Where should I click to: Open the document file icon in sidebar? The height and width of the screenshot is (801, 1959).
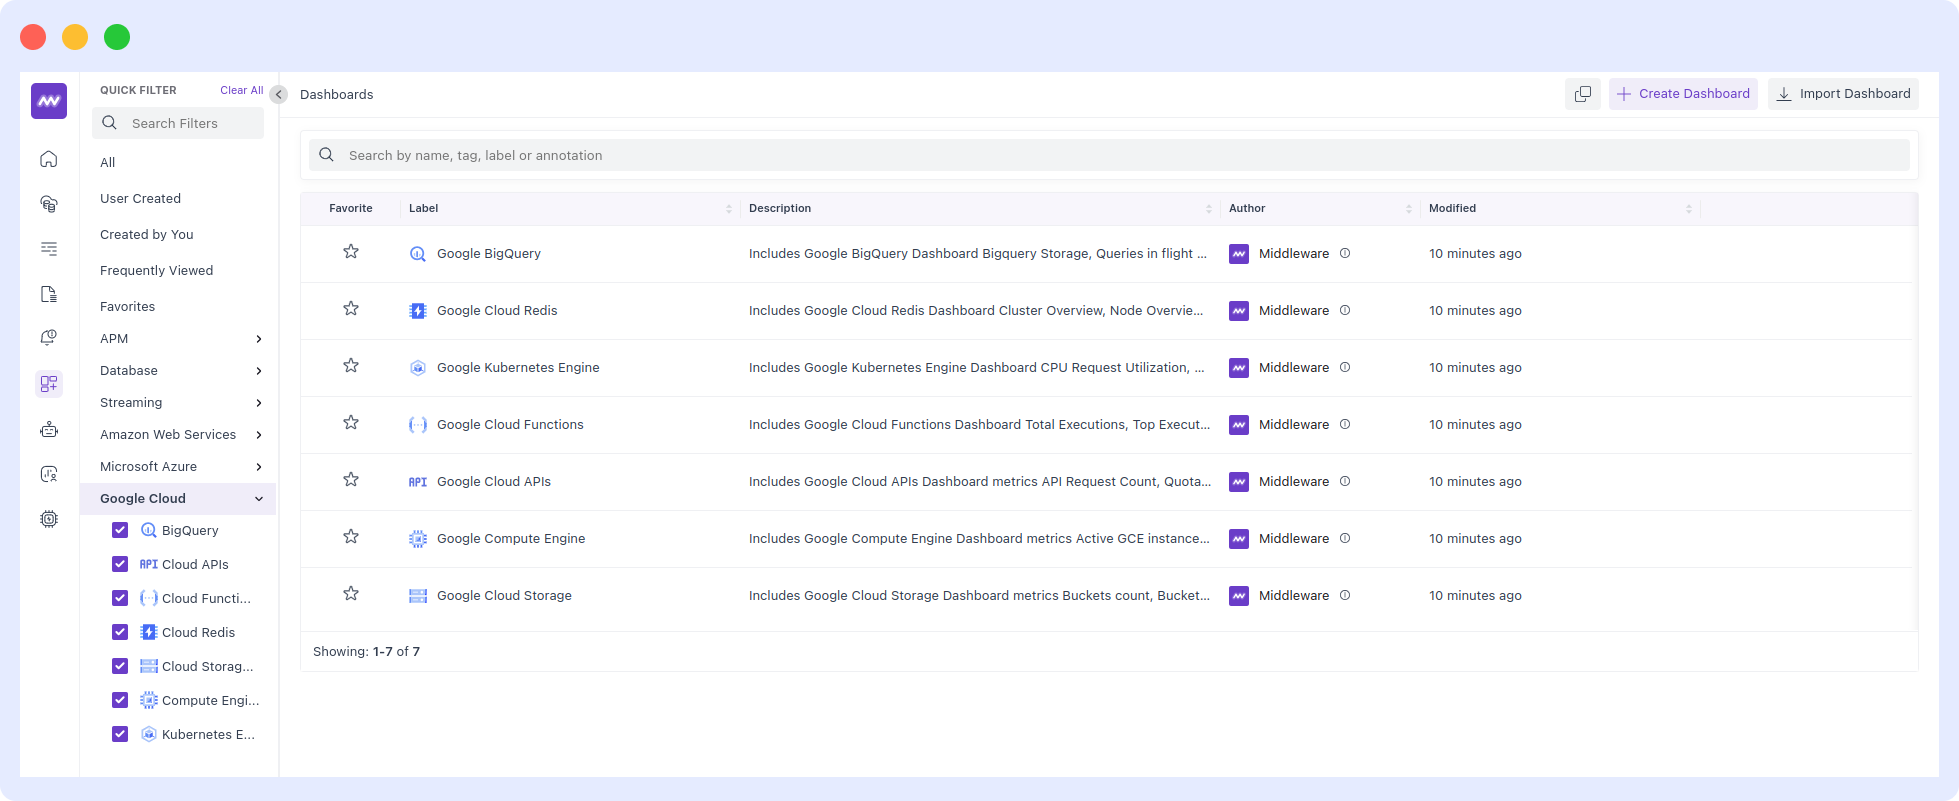click(49, 294)
